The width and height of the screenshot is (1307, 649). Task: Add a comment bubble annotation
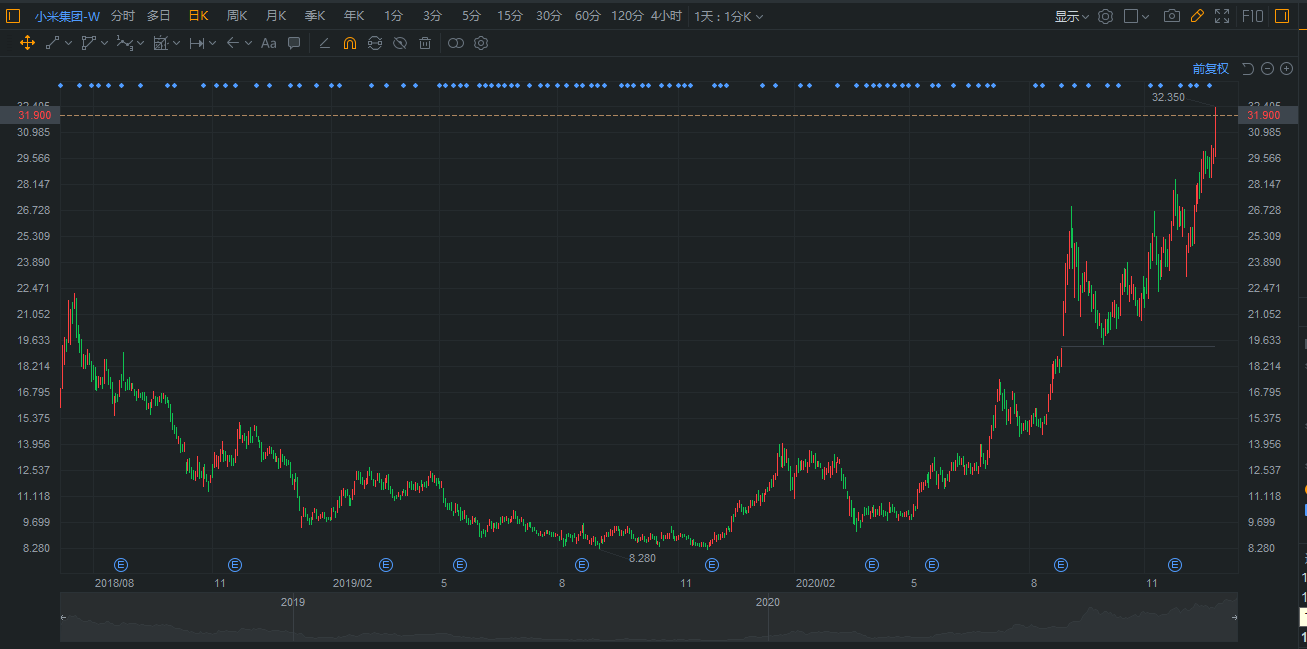[294, 43]
